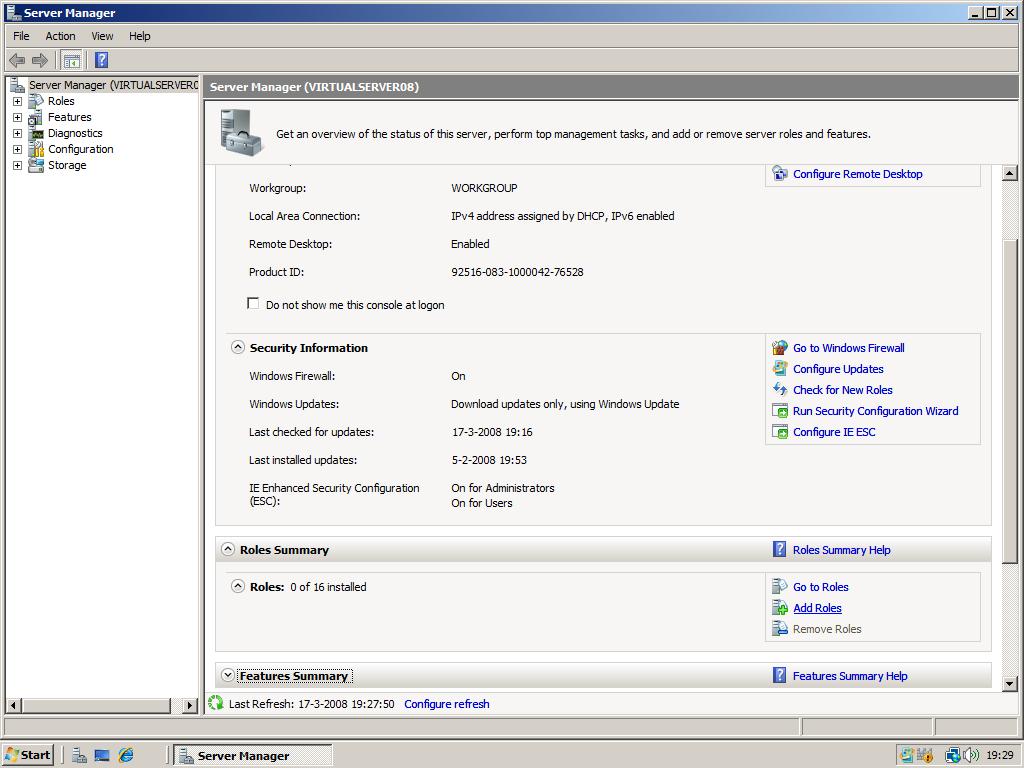Expand the Configuration tree node

tap(18, 150)
